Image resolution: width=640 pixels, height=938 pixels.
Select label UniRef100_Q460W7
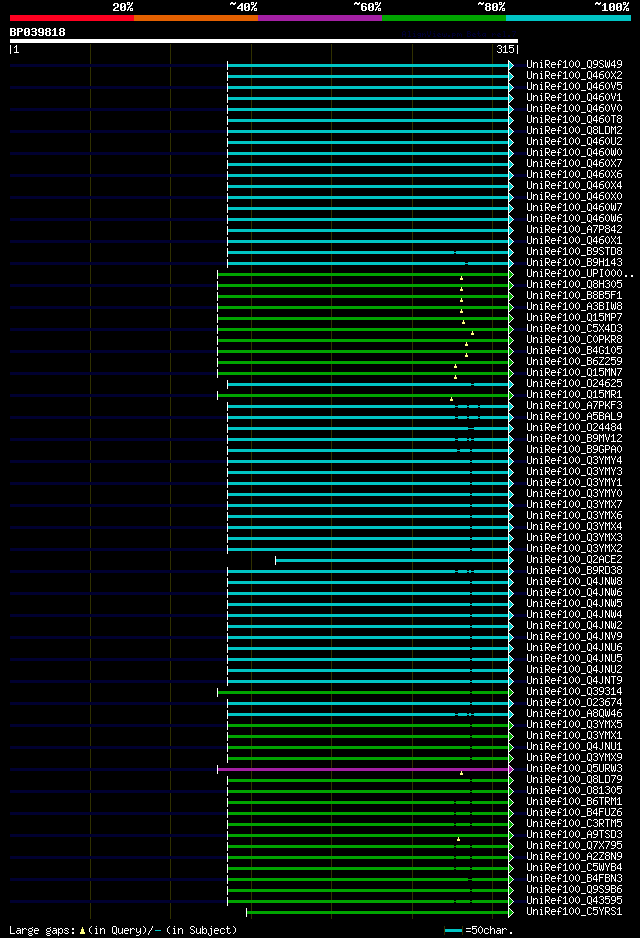574,208
